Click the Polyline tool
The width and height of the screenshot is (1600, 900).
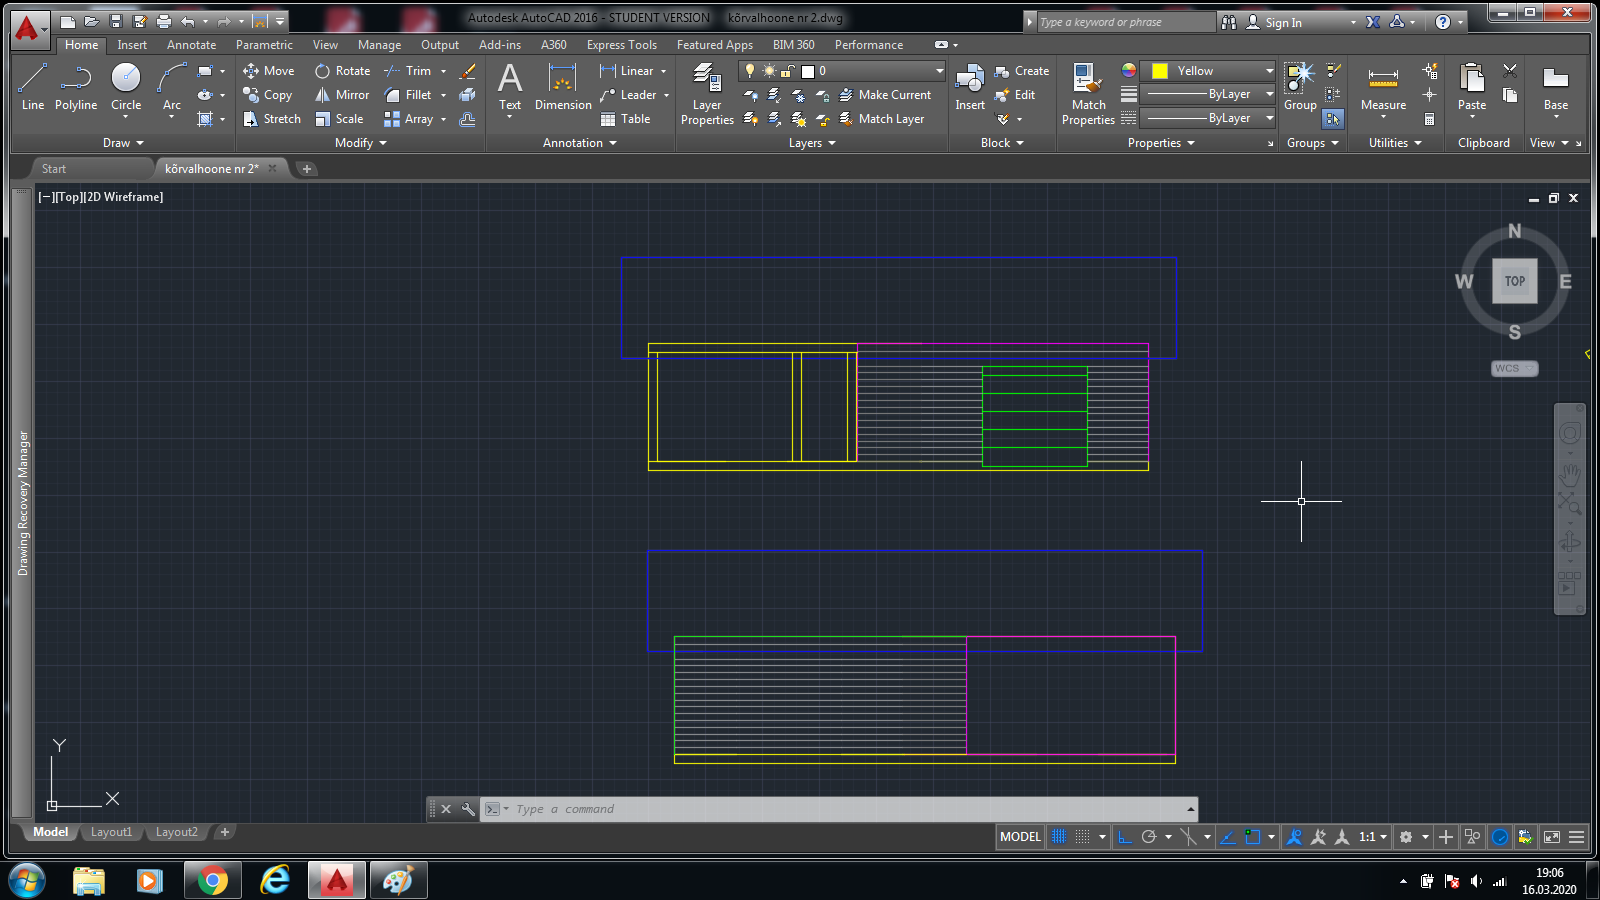pos(76,86)
